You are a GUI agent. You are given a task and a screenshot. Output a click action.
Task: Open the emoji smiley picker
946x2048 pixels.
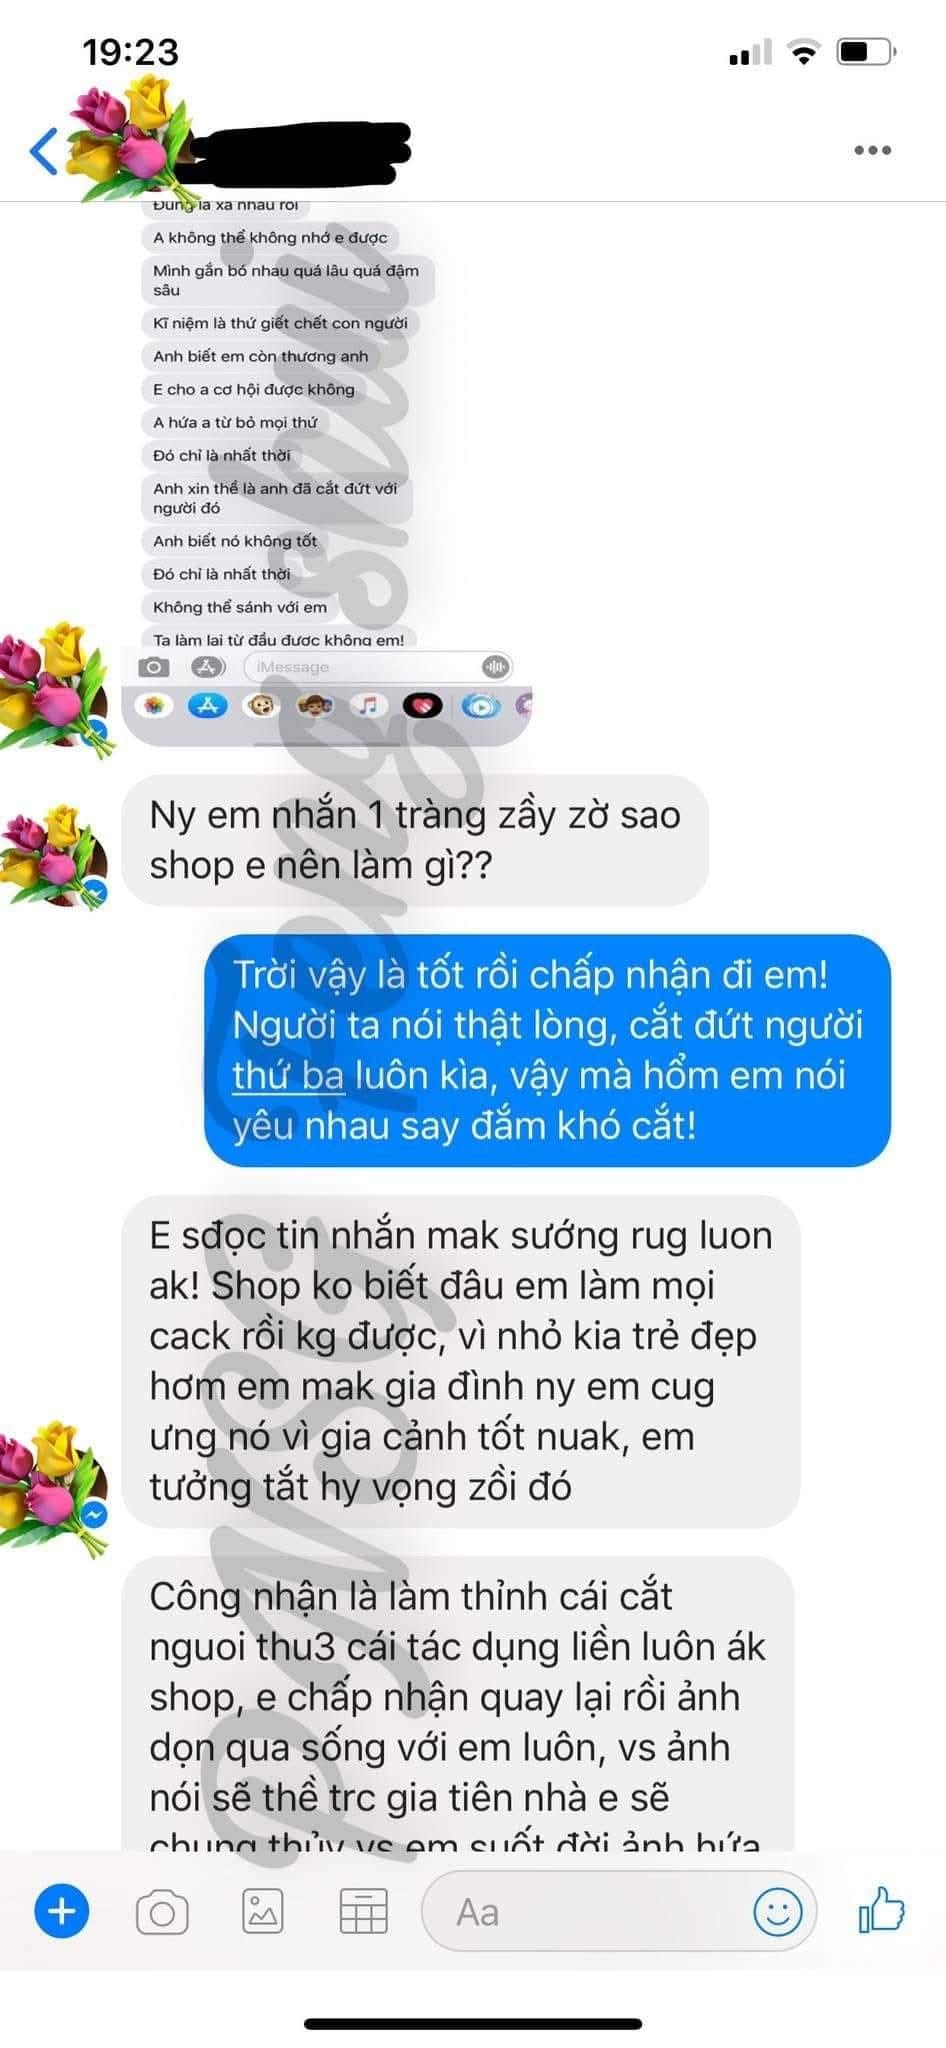(777, 1913)
